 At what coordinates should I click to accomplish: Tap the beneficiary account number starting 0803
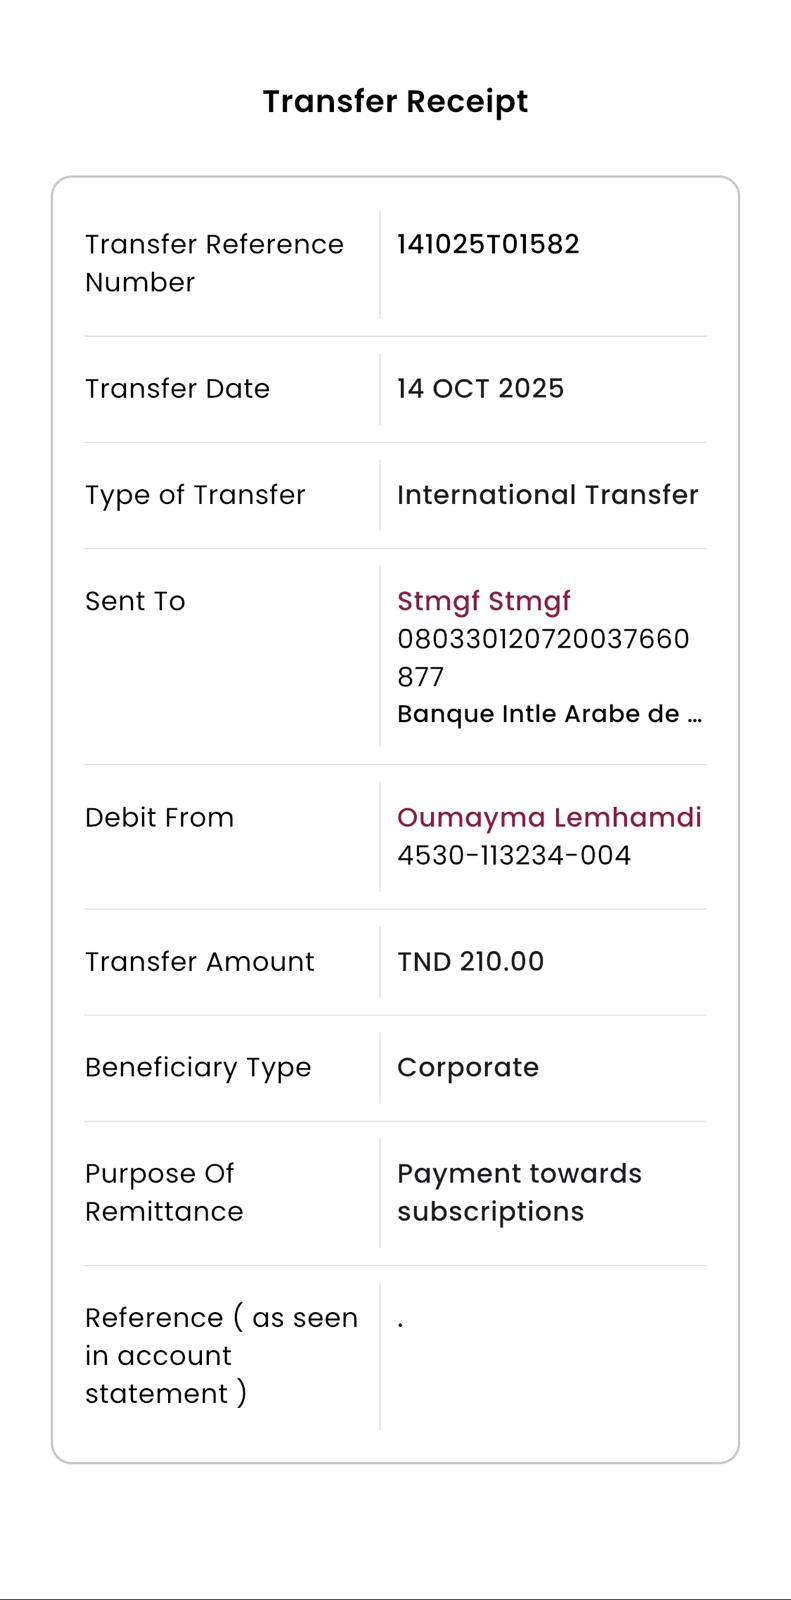(543, 657)
